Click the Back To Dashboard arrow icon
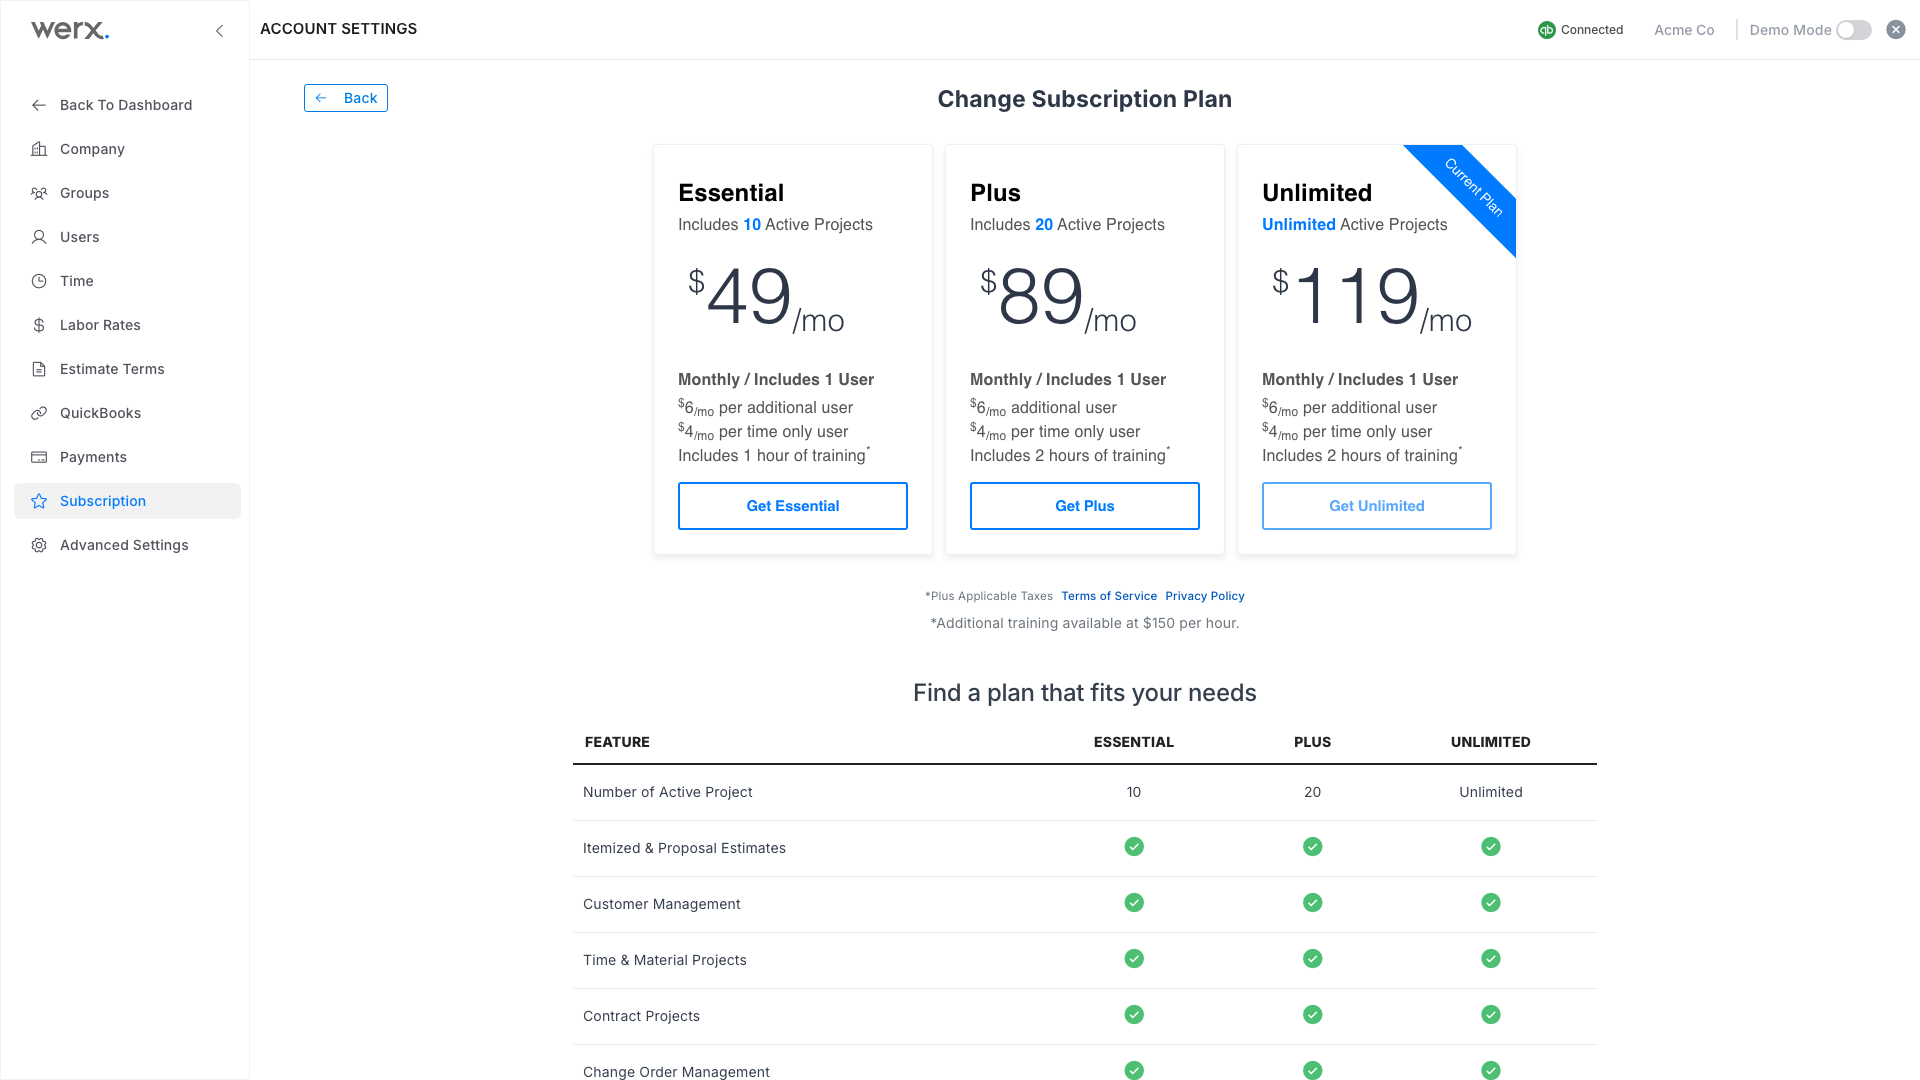Screen dimensions: 1920x1080 point(39,105)
